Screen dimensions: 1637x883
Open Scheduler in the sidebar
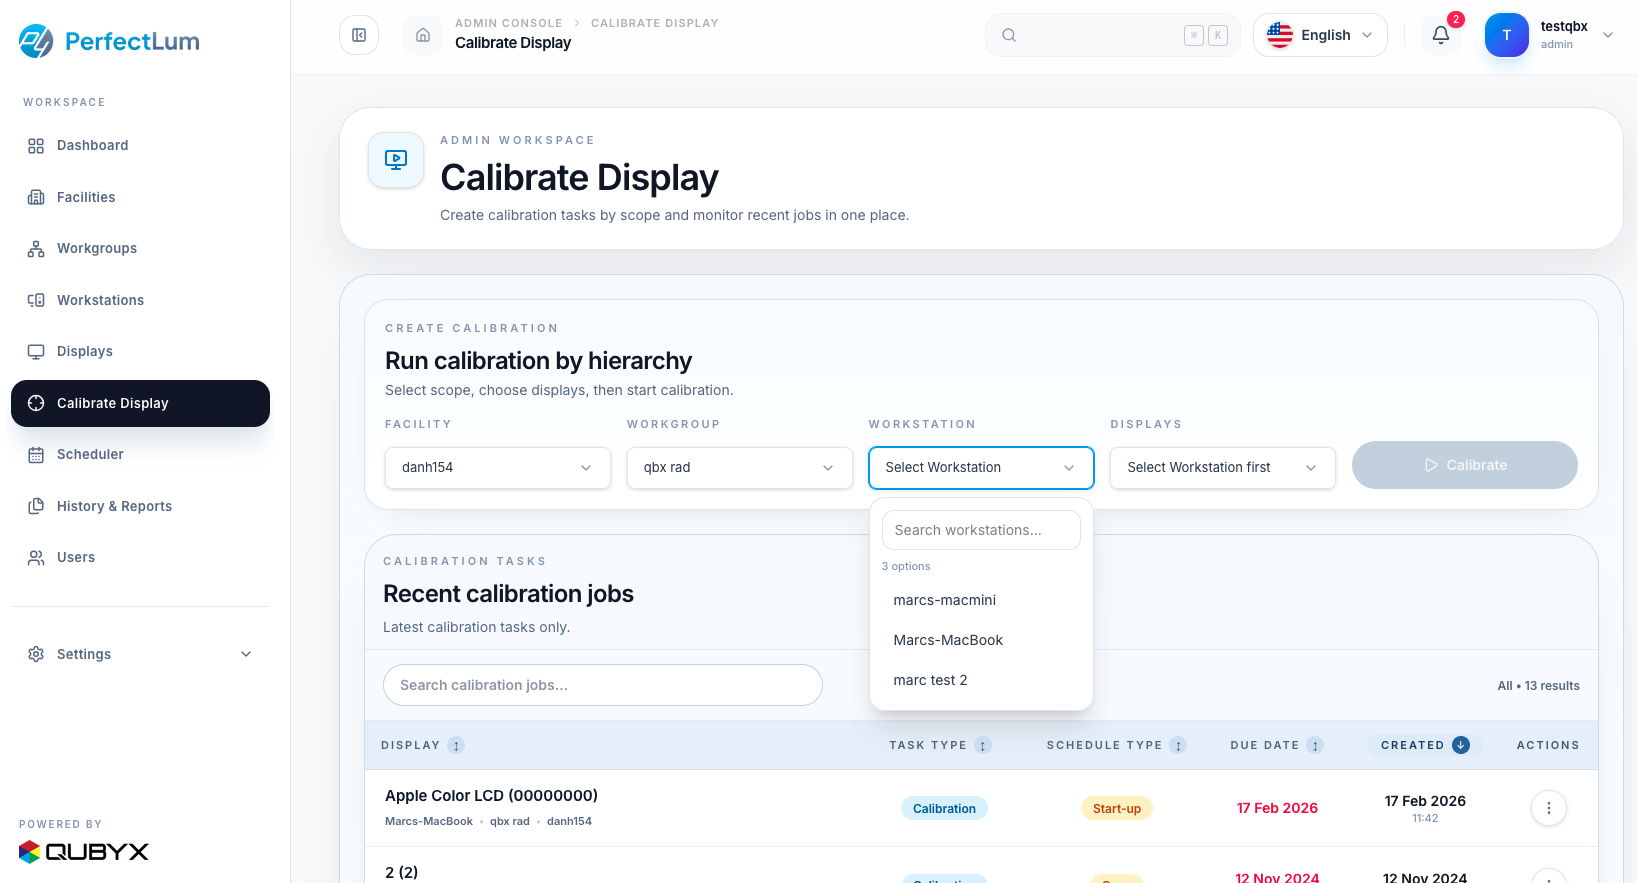pos(90,454)
